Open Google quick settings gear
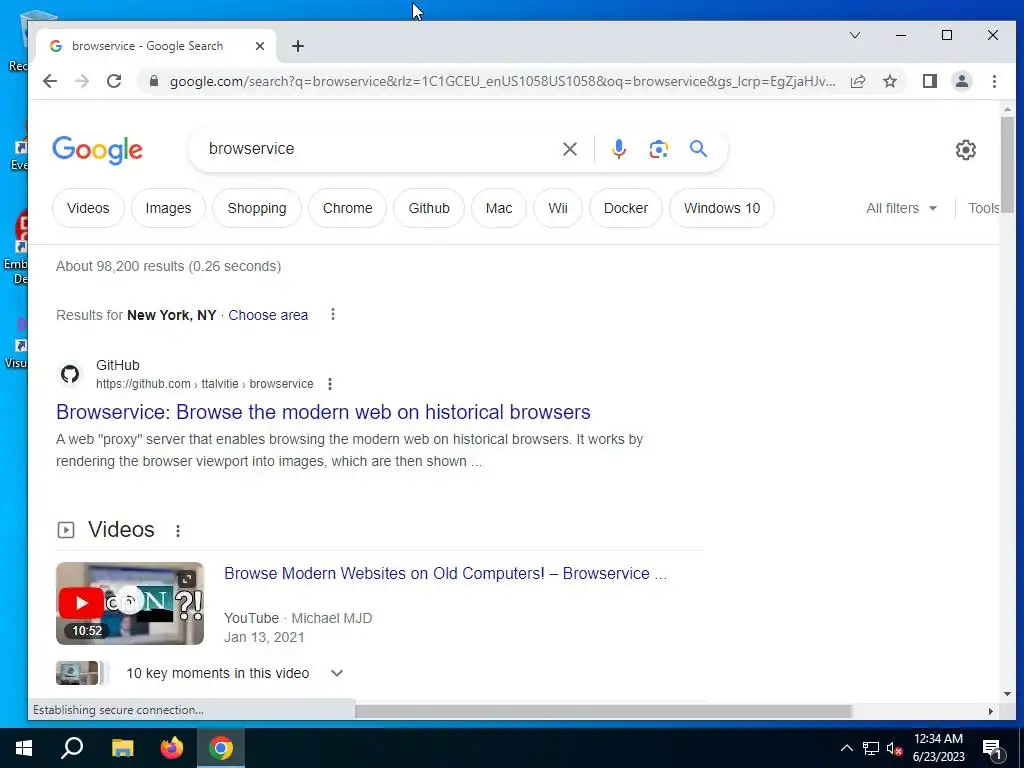1024x768 pixels. tap(965, 150)
